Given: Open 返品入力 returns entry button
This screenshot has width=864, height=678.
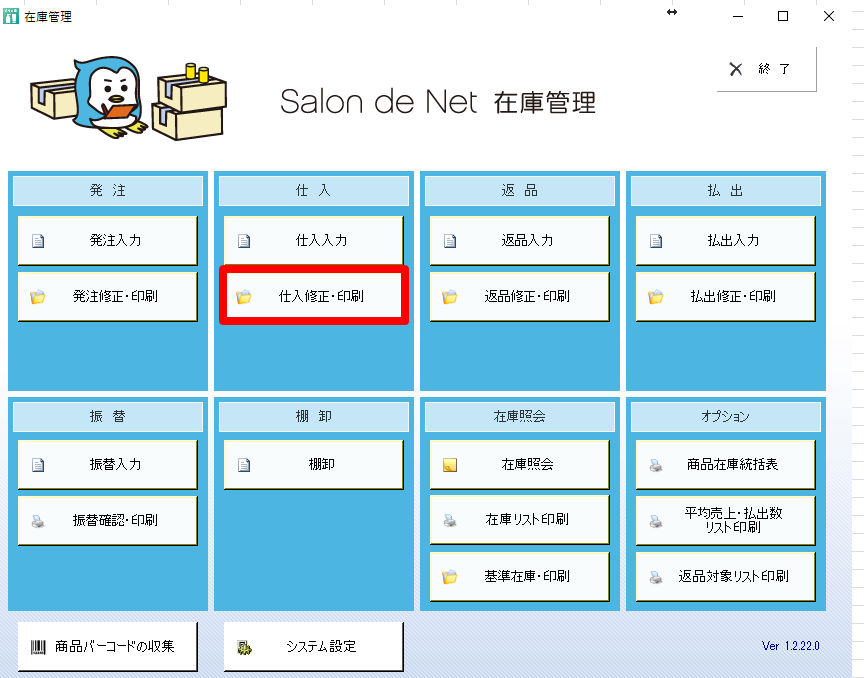Looking at the screenshot, I should (520, 240).
